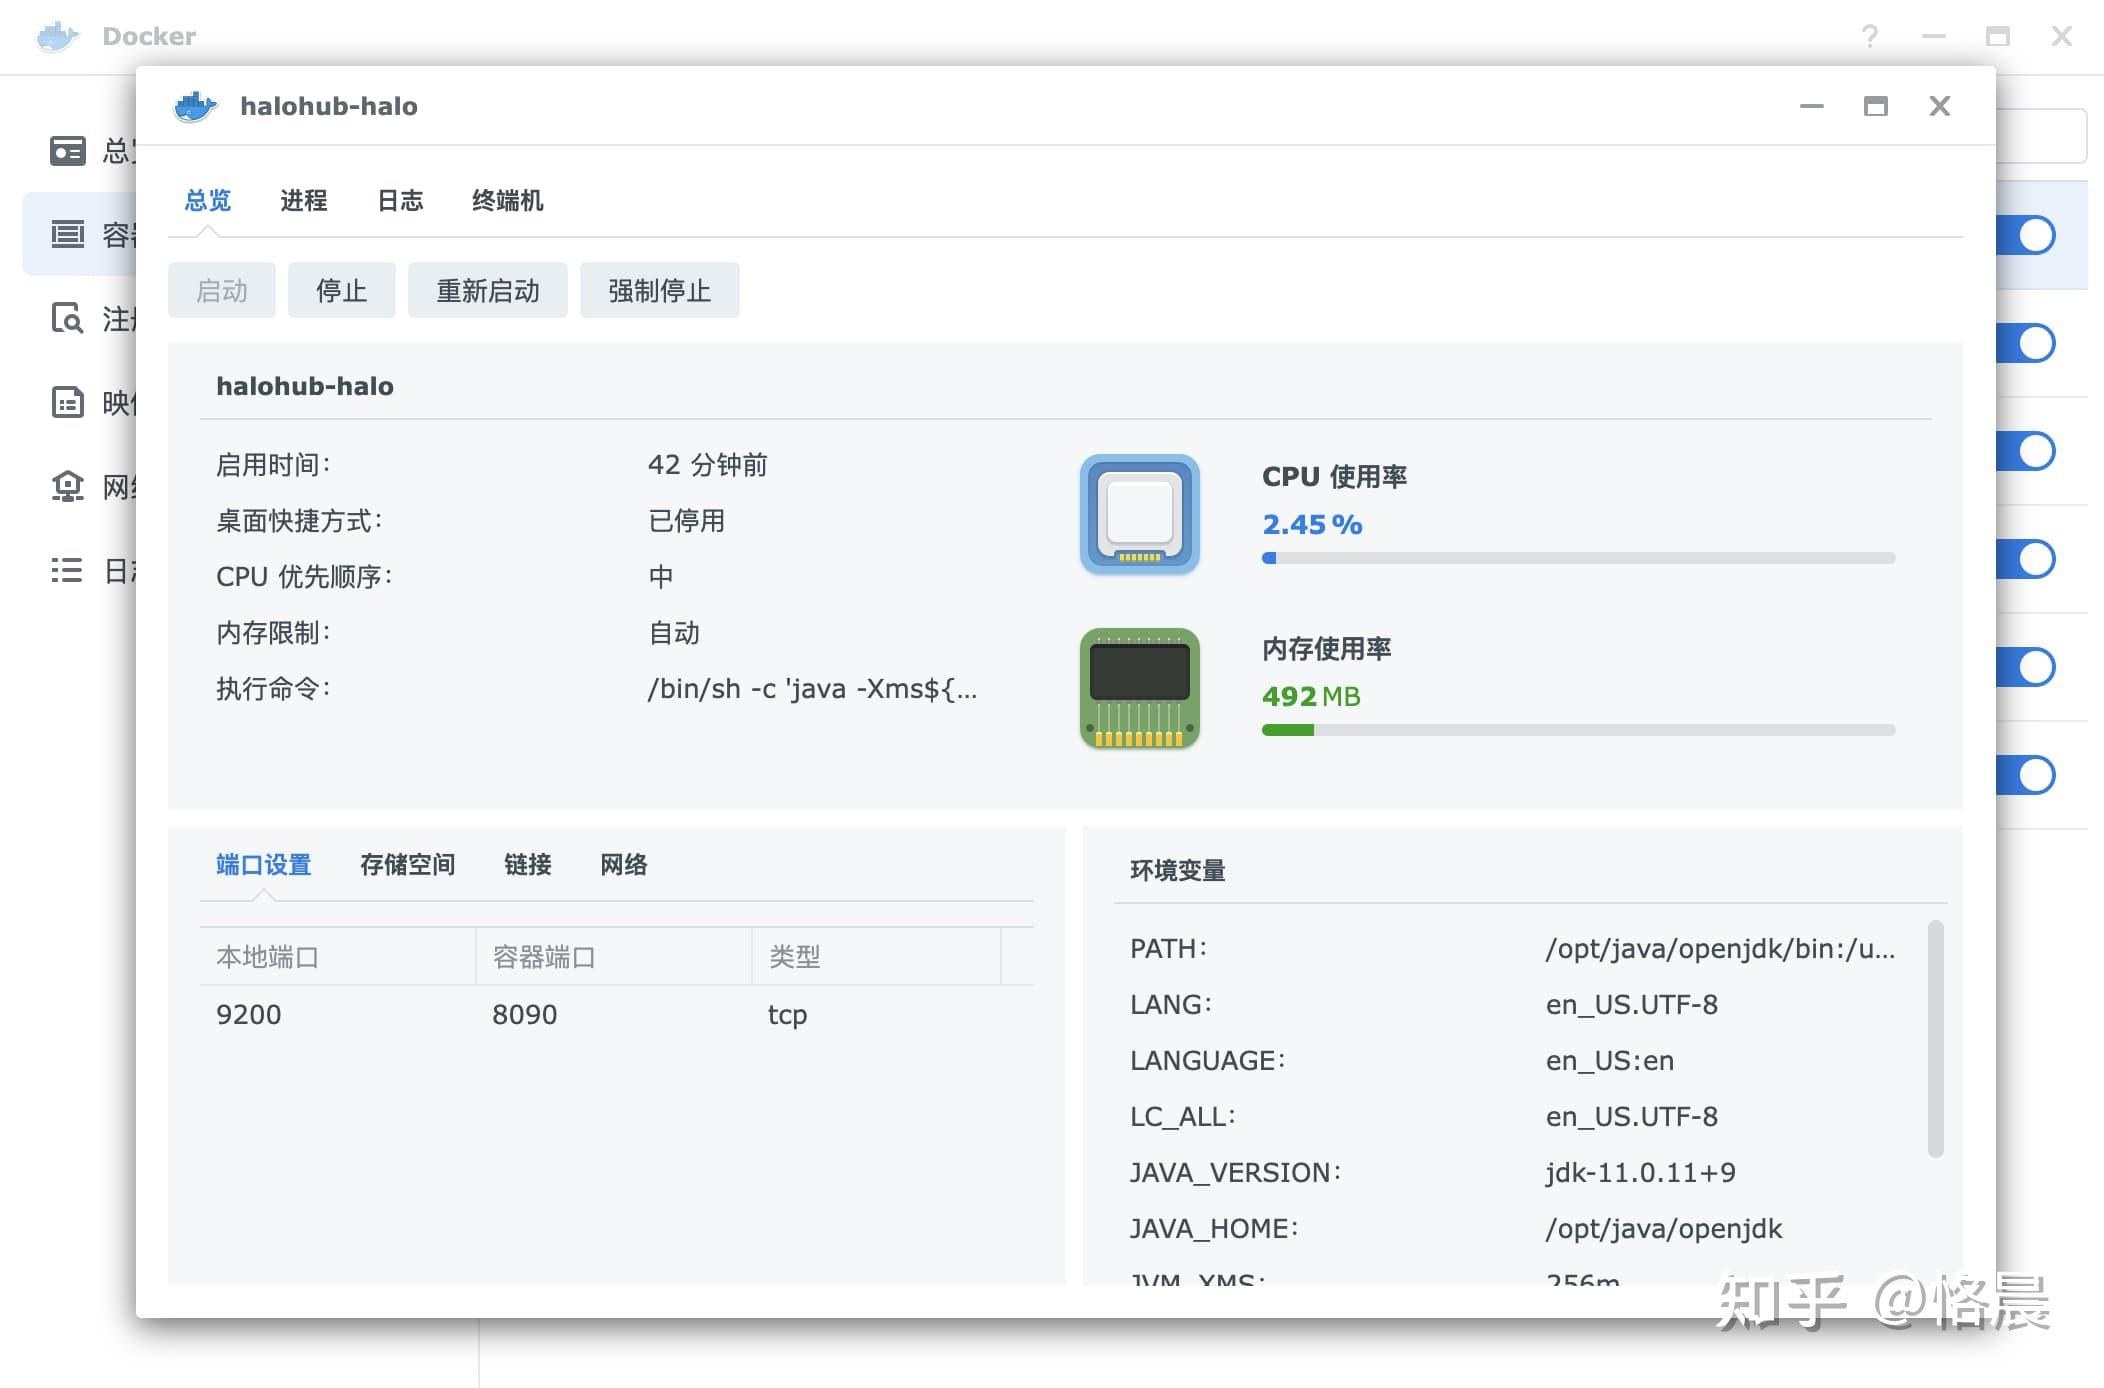
Task: Click the 类型 column header
Action: (877, 957)
